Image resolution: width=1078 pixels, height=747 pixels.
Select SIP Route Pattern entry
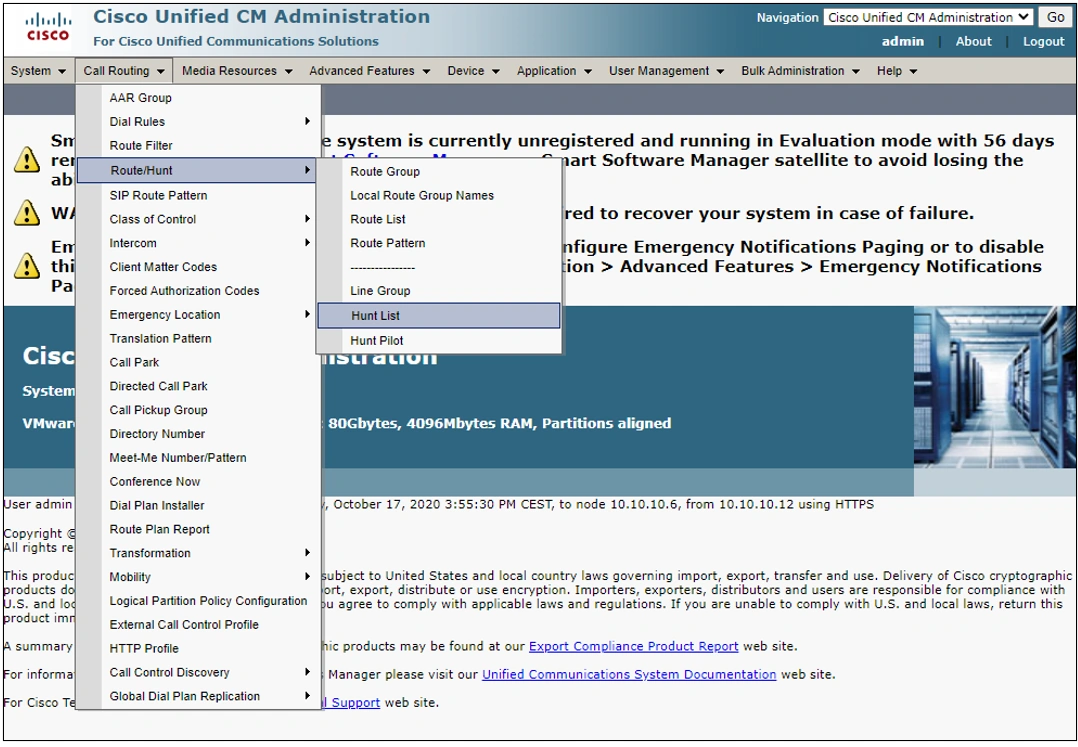point(197,195)
